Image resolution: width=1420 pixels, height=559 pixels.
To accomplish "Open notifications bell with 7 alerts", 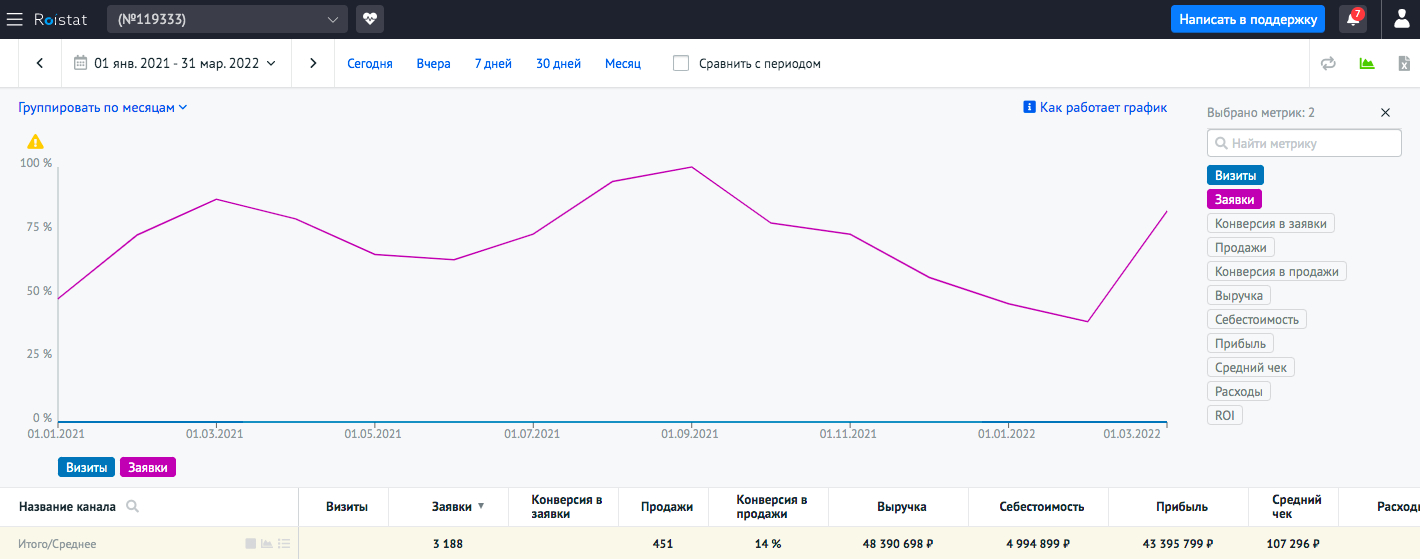I will 1353,19.
